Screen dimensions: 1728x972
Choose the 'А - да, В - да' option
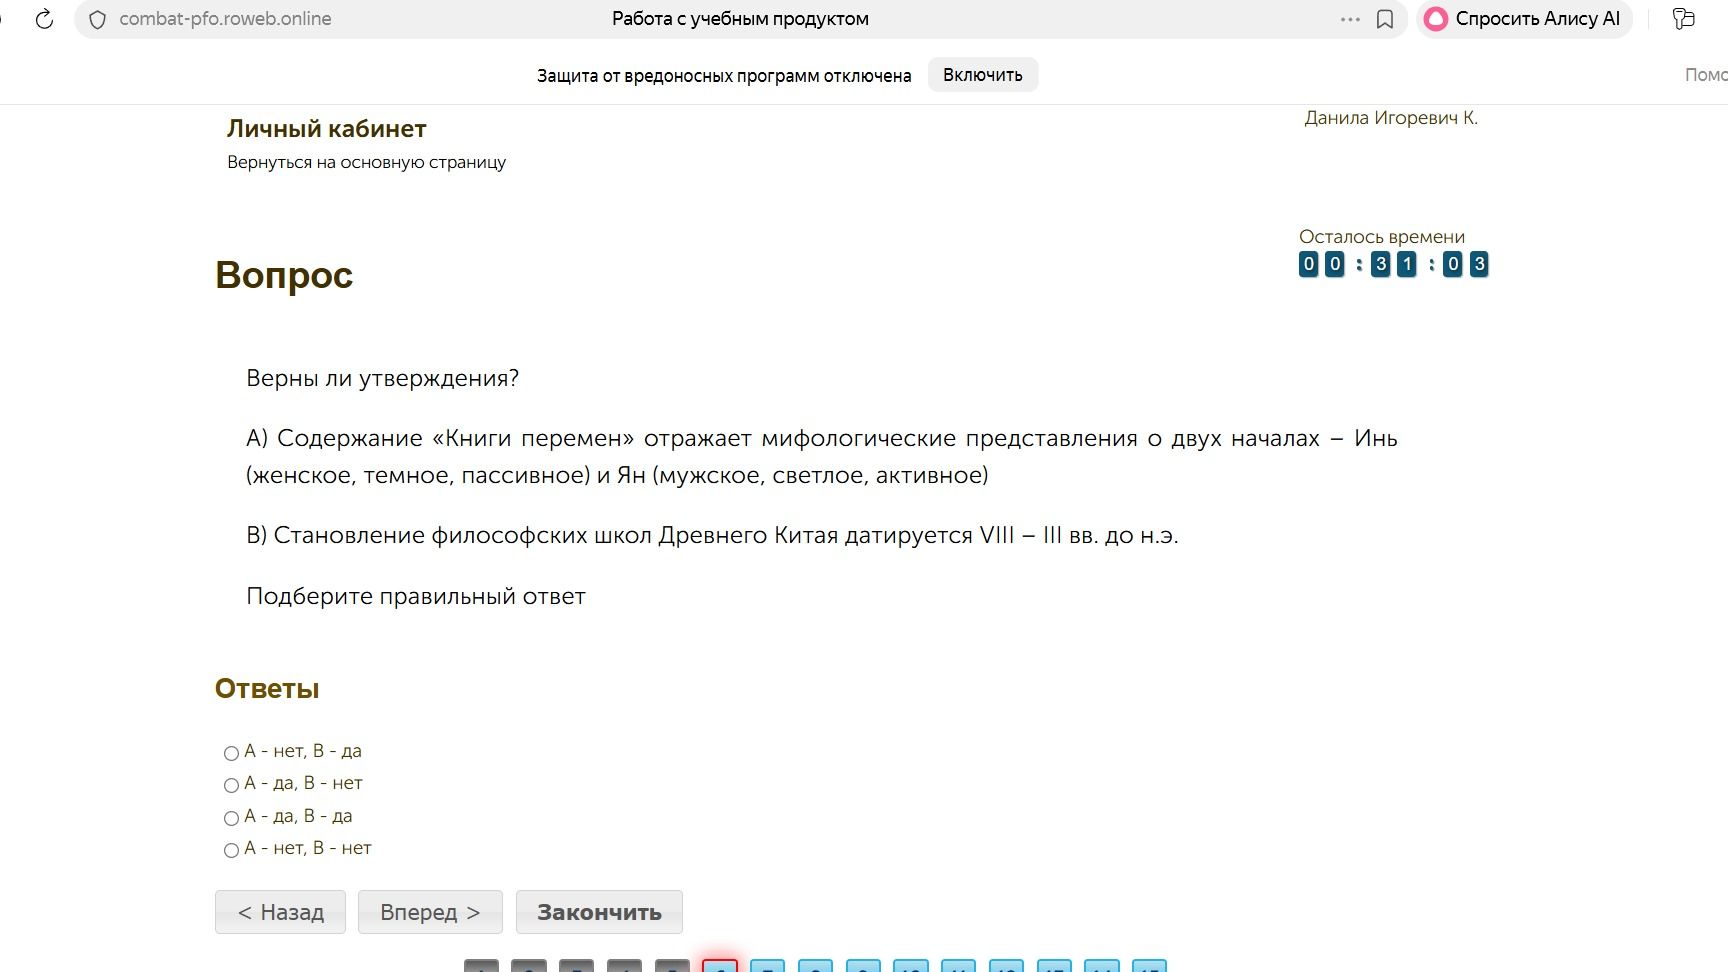(231, 818)
